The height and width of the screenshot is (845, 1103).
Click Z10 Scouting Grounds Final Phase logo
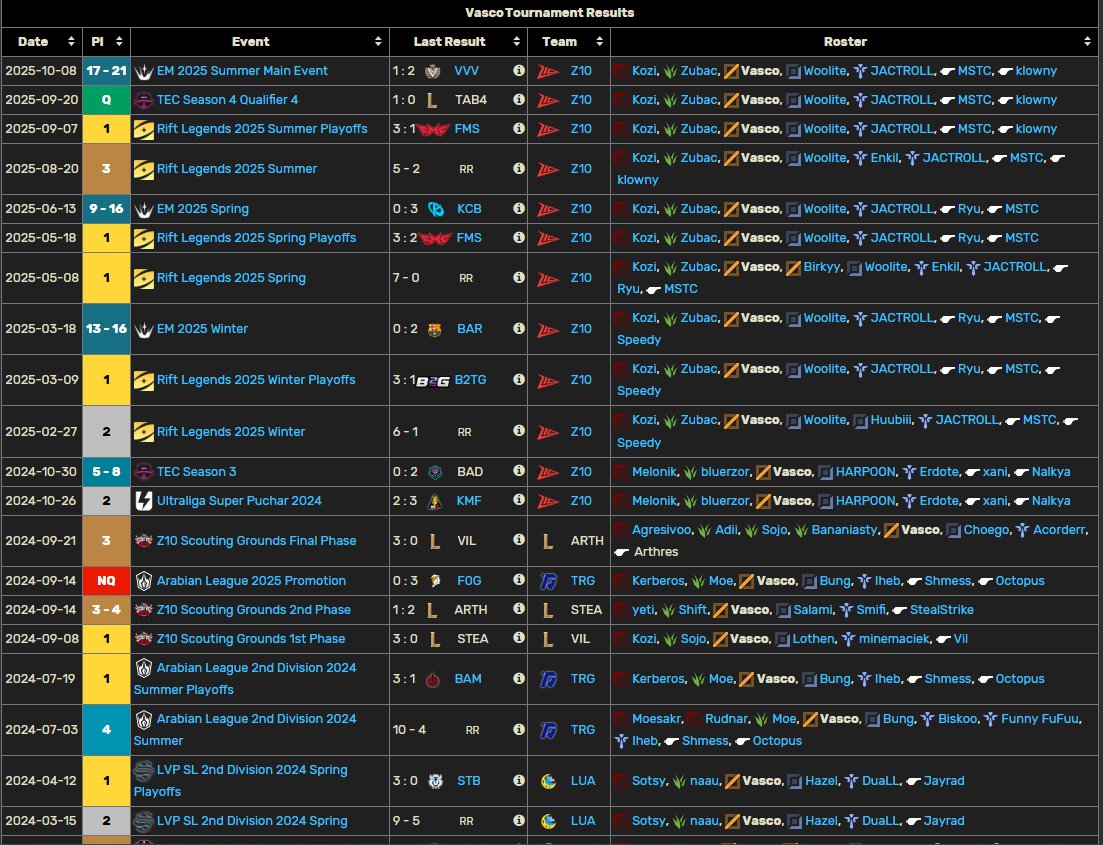pyautogui.click(x=144, y=540)
